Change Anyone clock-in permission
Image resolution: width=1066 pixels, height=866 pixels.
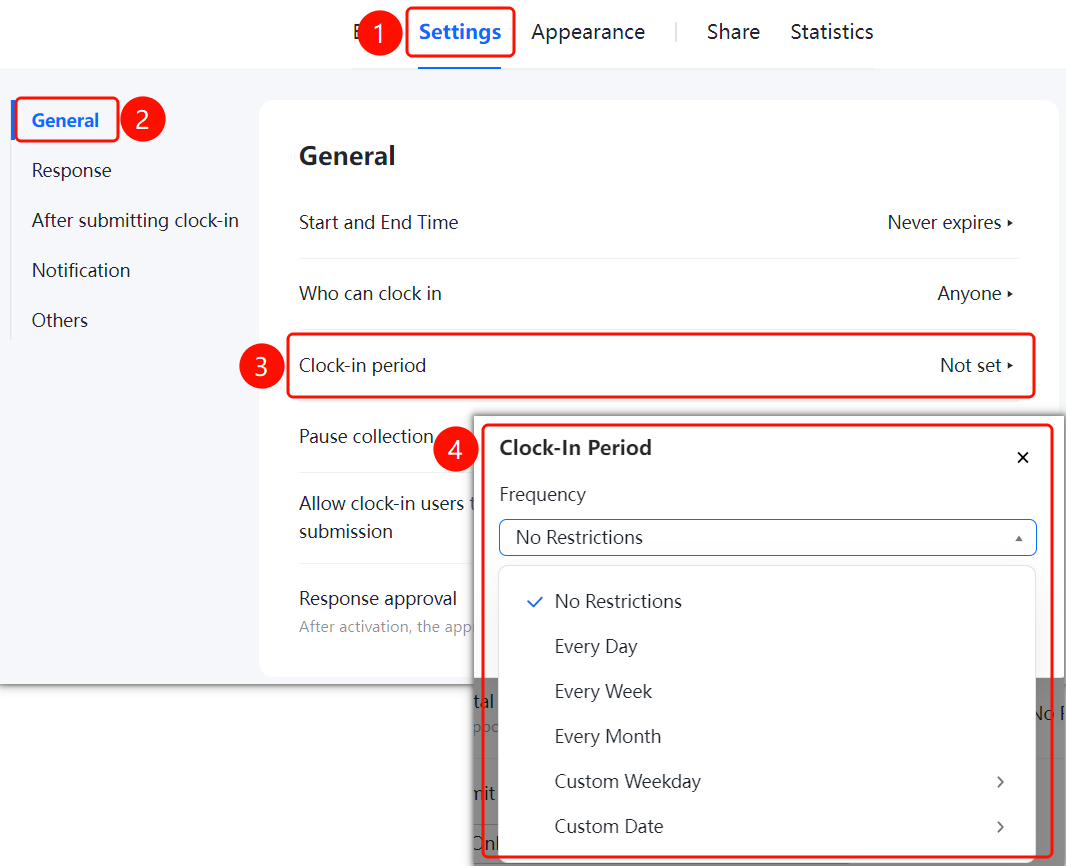point(975,294)
